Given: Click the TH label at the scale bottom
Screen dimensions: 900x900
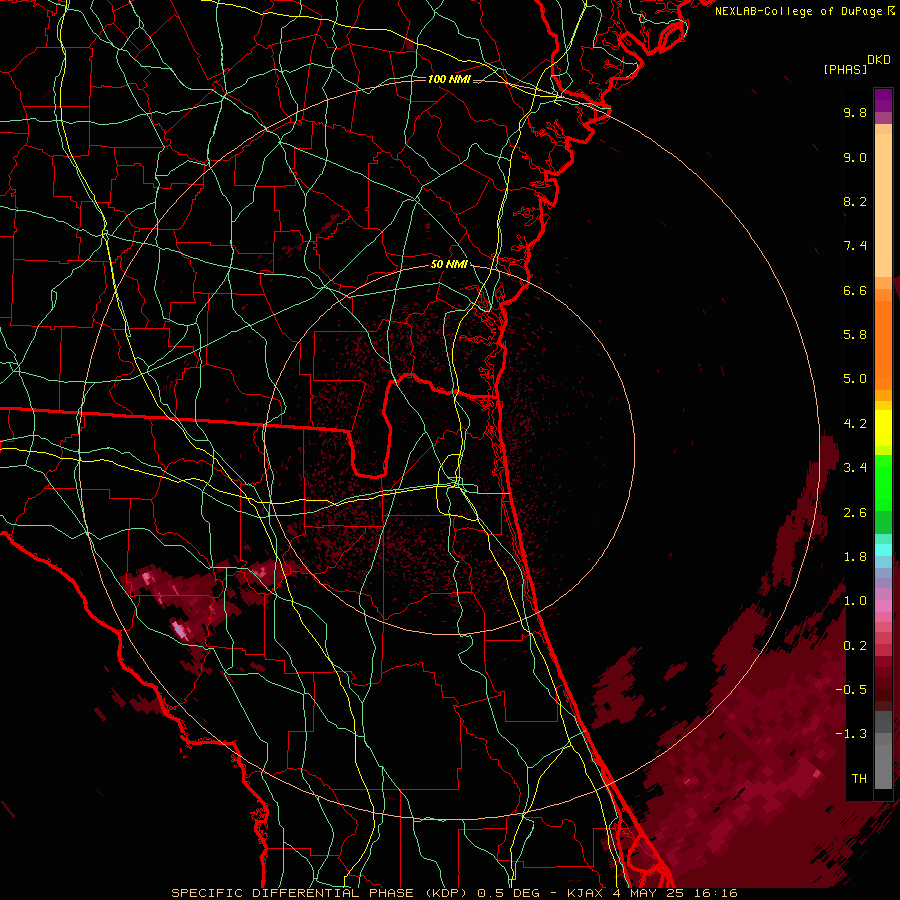Looking at the screenshot, I should point(859,779).
